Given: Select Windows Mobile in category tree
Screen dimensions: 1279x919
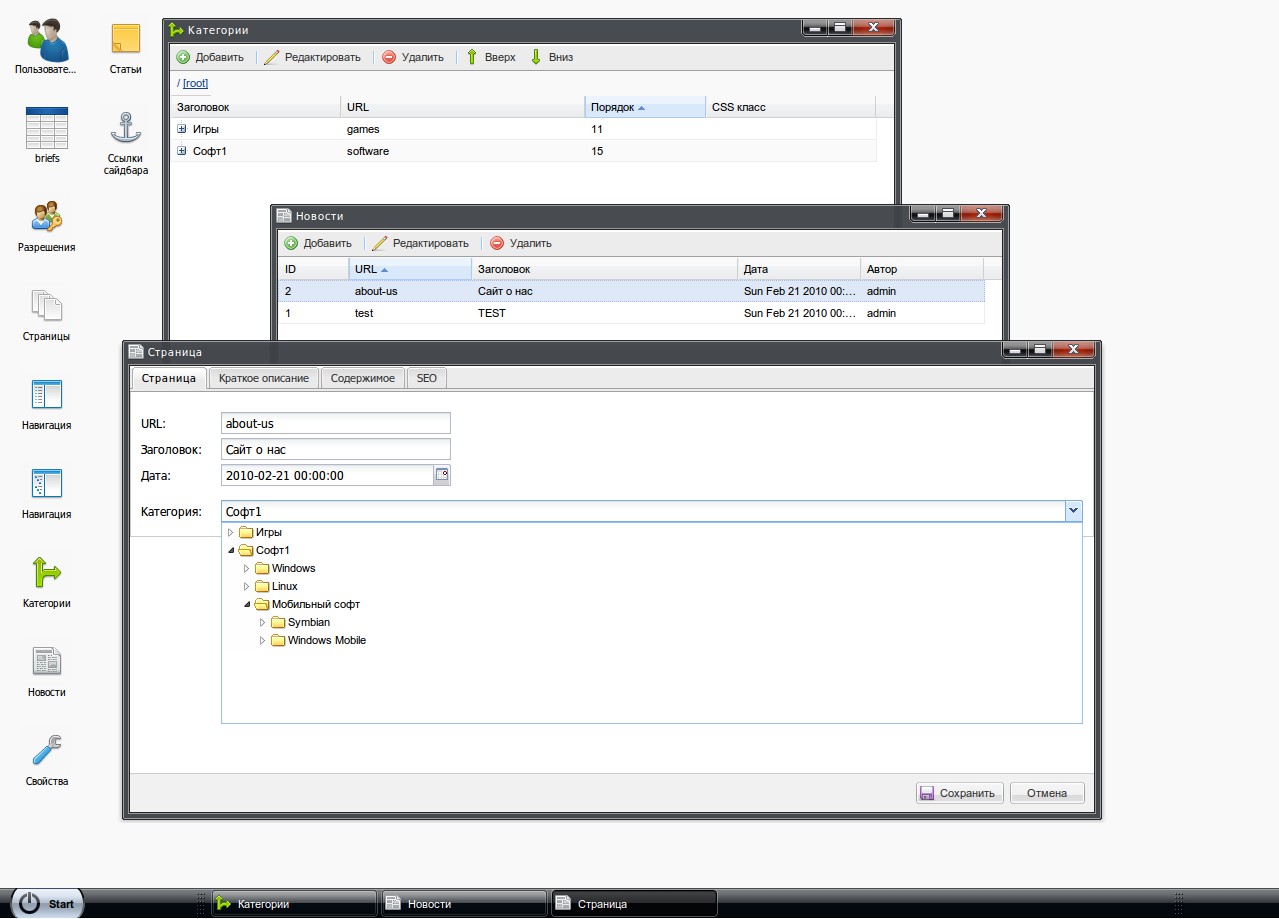Looking at the screenshot, I should [x=327, y=640].
